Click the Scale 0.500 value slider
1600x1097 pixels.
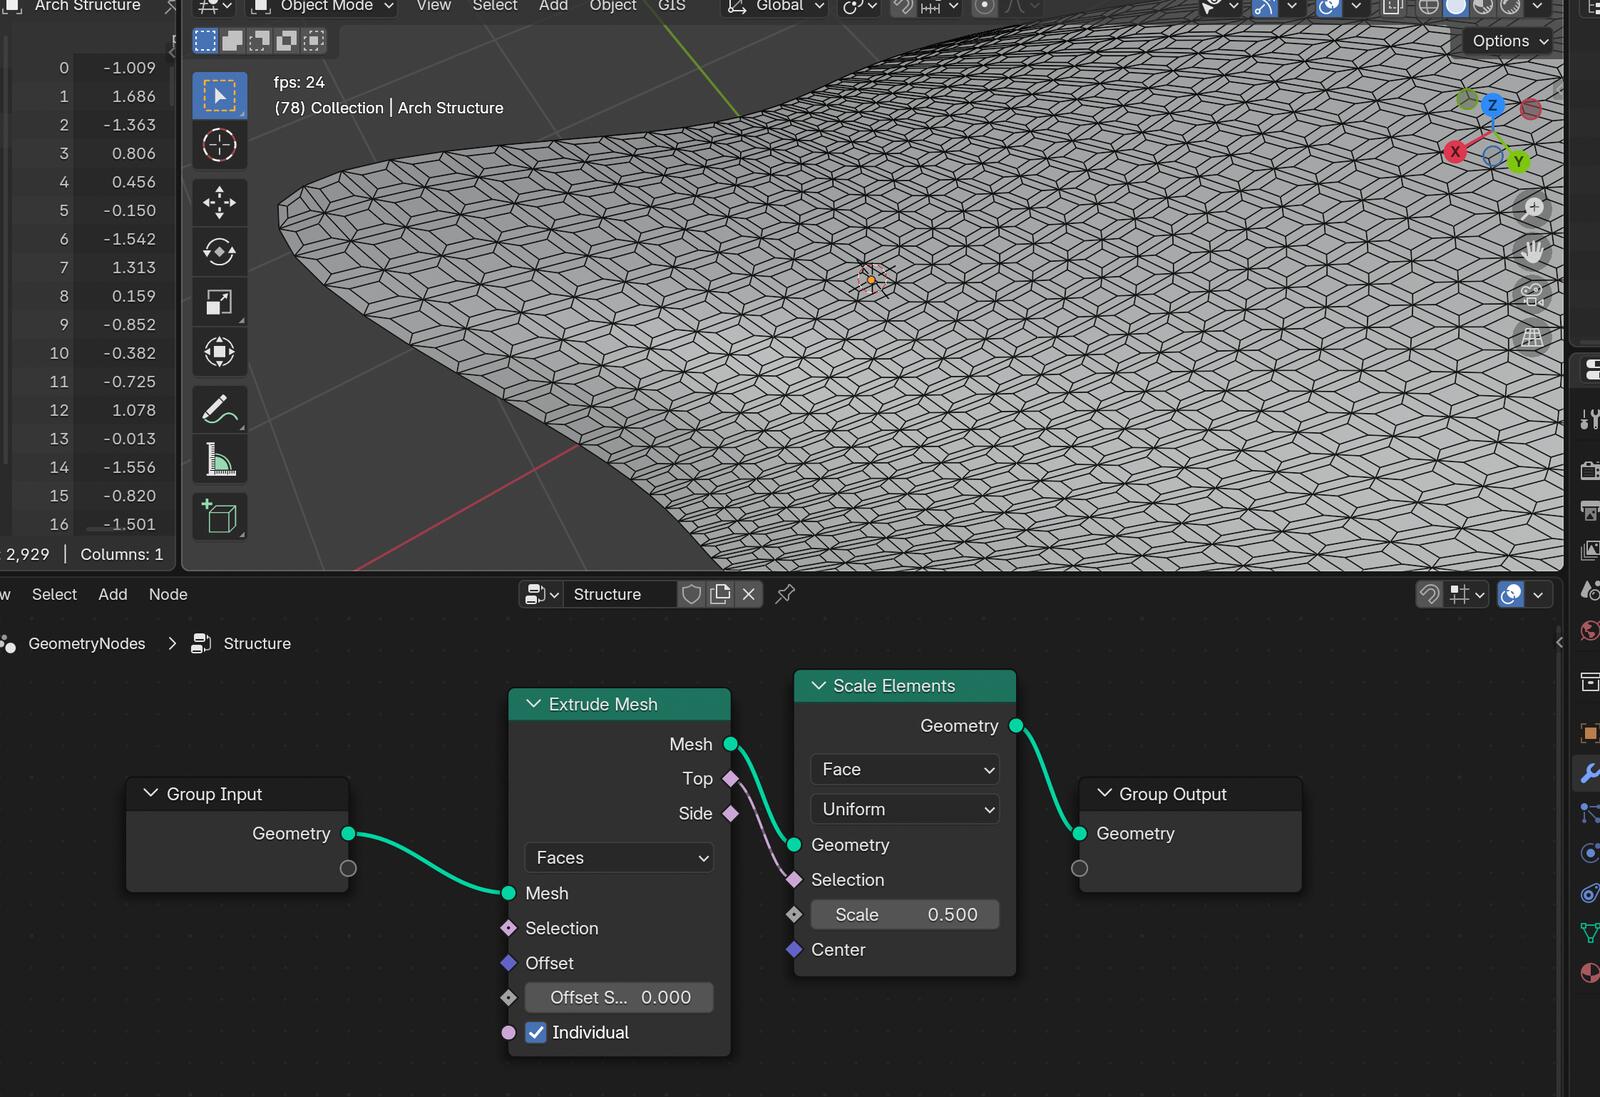(905, 914)
